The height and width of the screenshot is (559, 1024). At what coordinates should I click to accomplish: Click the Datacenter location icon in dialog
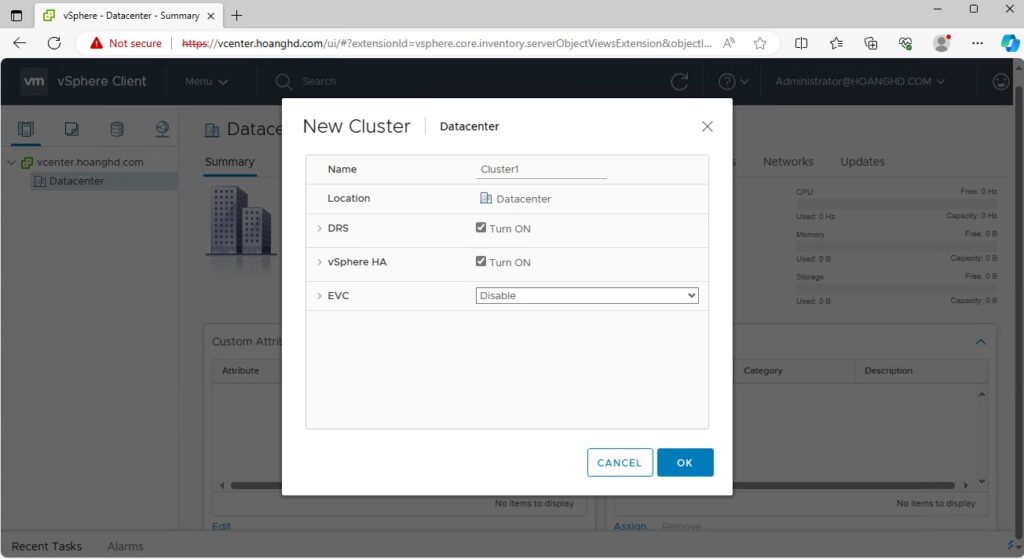pos(486,198)
